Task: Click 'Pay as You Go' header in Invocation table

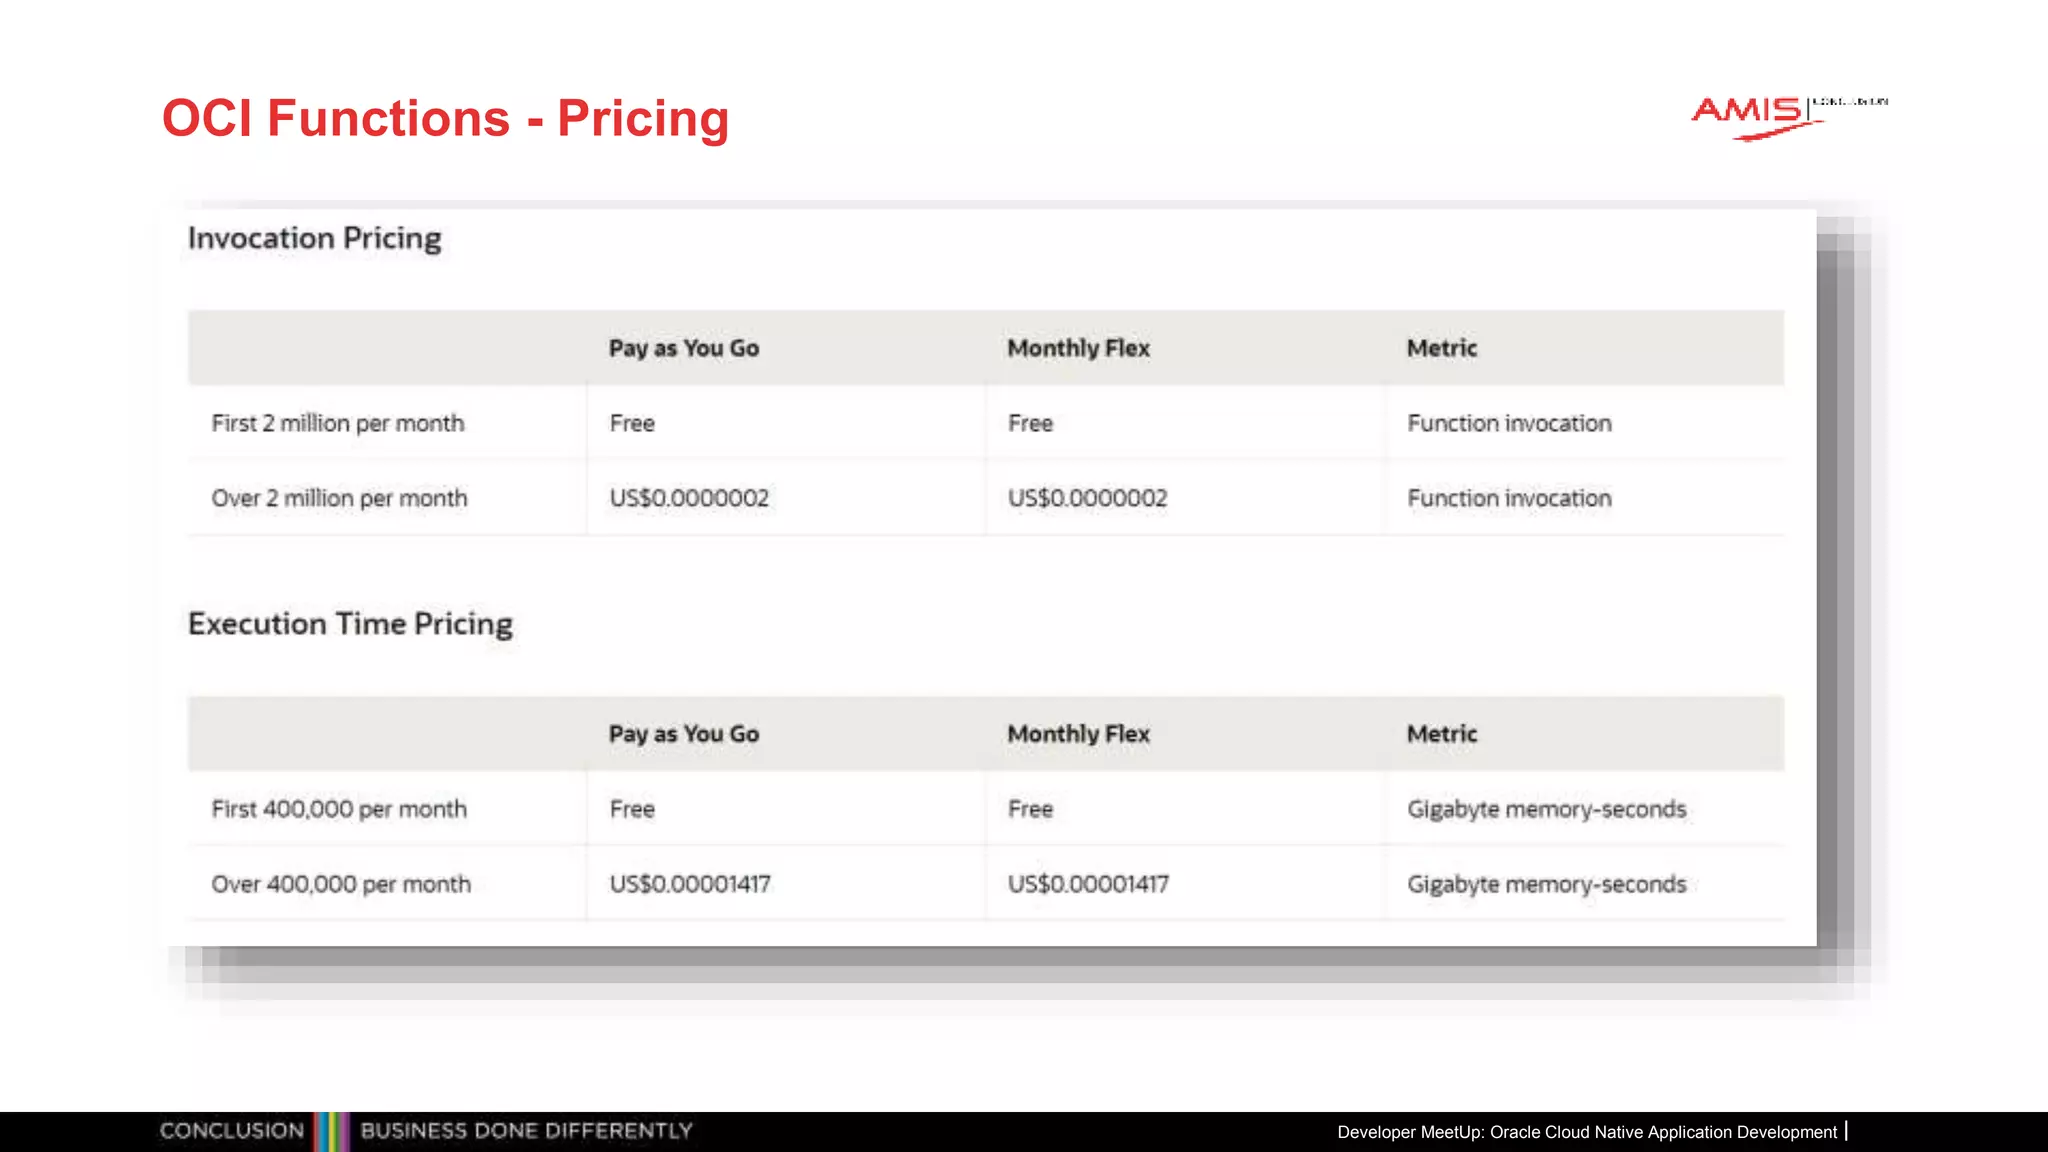Action: (x=684, y=348)
